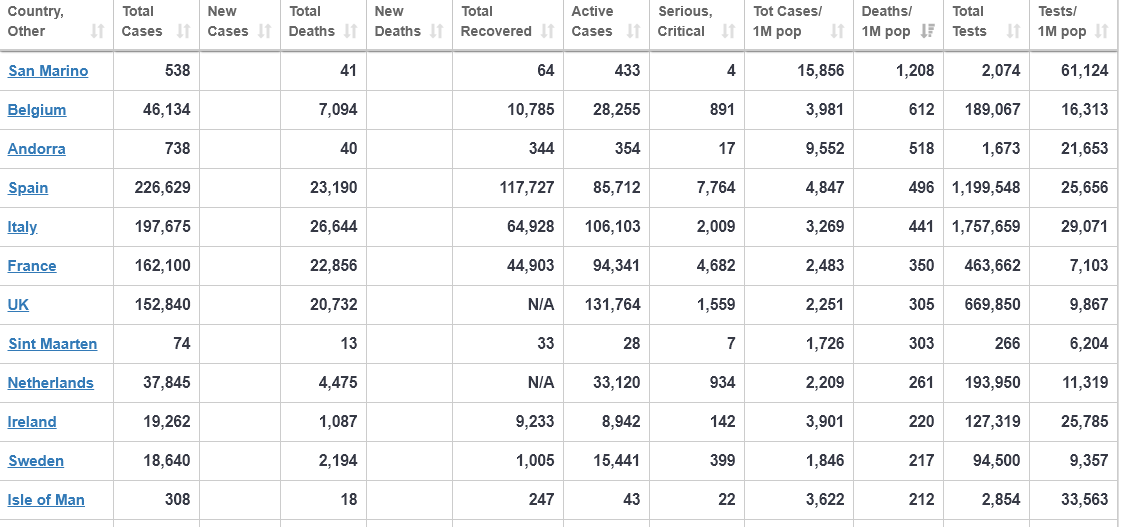The image size is (1122, 527).
Task: Click the Total Tests sort arrows
Action: [x=1013, y=32]
